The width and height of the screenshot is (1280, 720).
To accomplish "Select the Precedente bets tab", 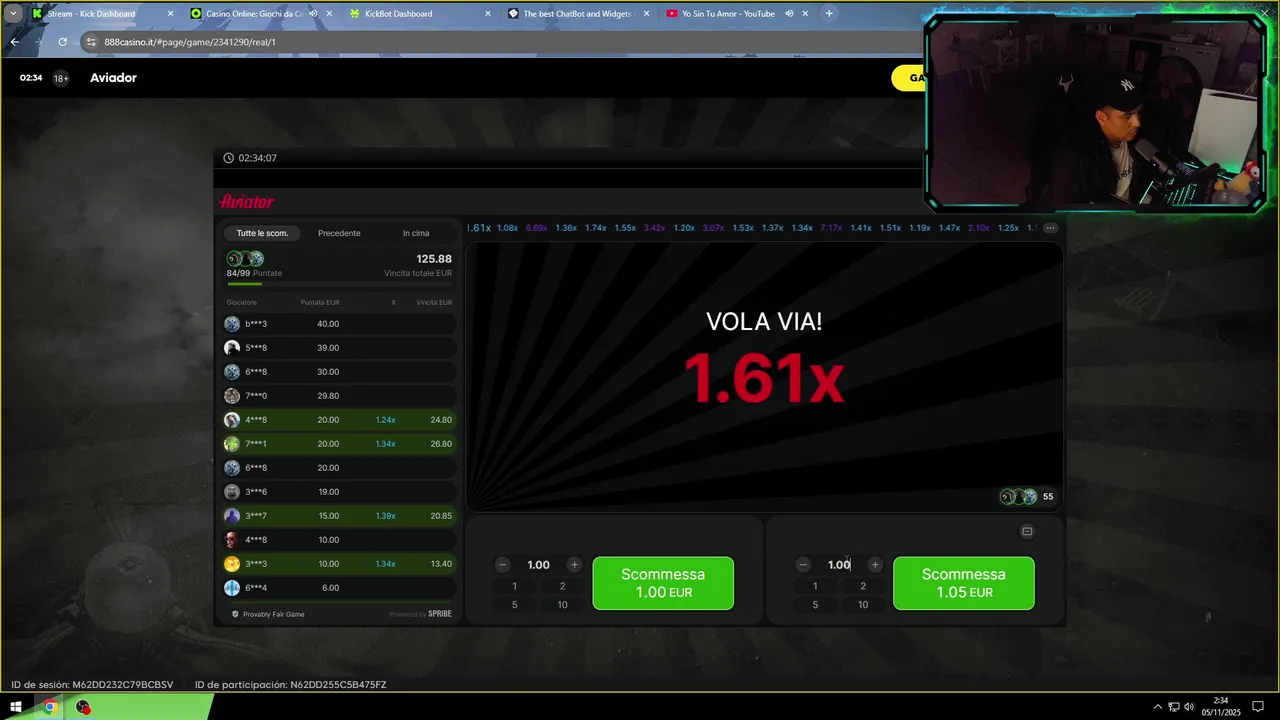I will pos(339,233).
